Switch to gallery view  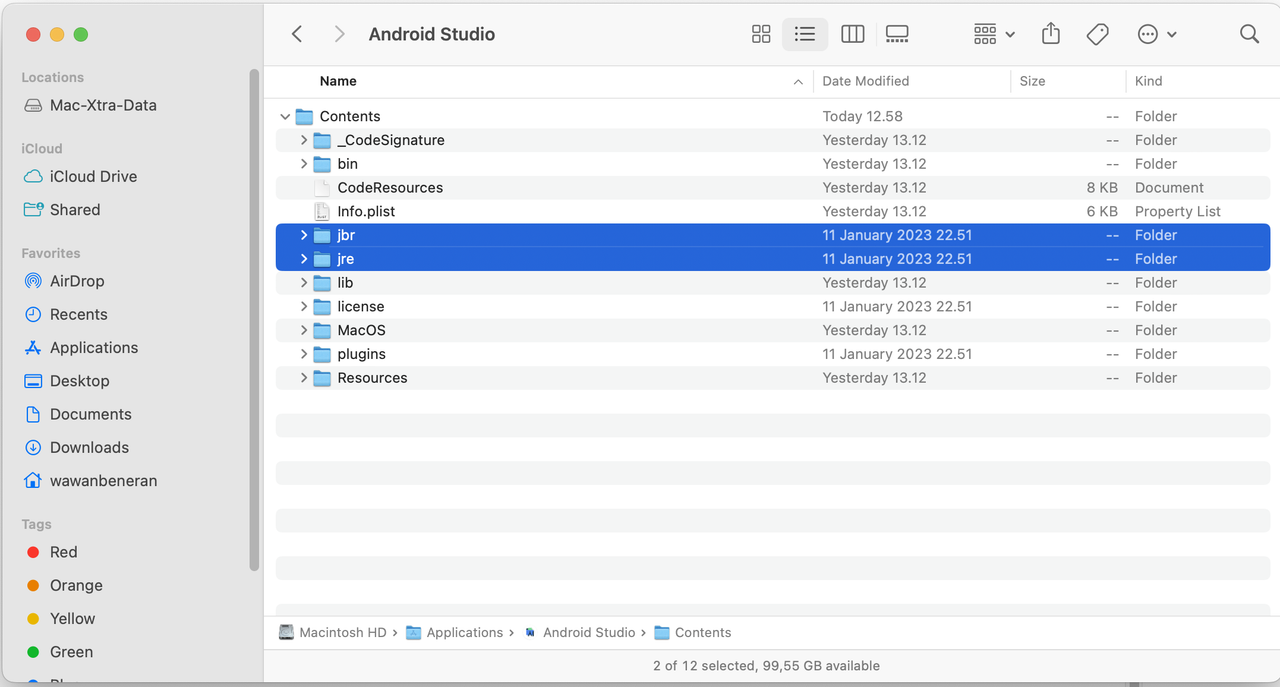(897, 34)
